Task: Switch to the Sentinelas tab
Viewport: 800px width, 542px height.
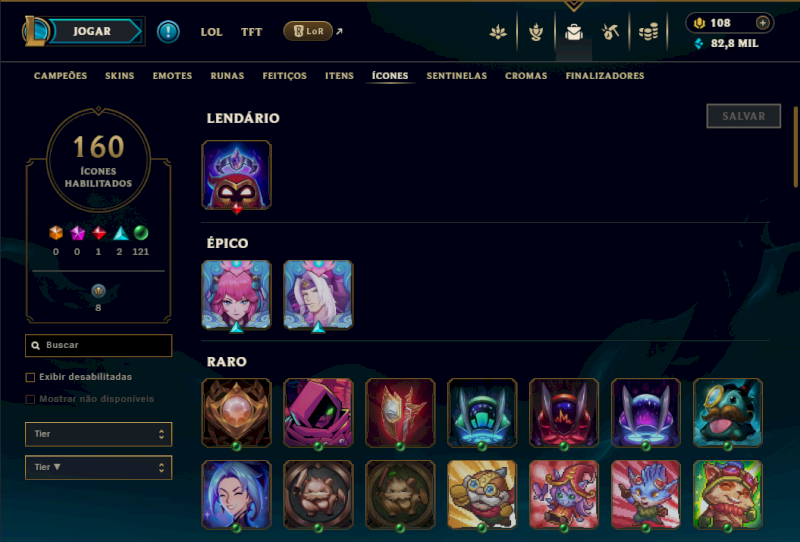Action: (457, 76)
